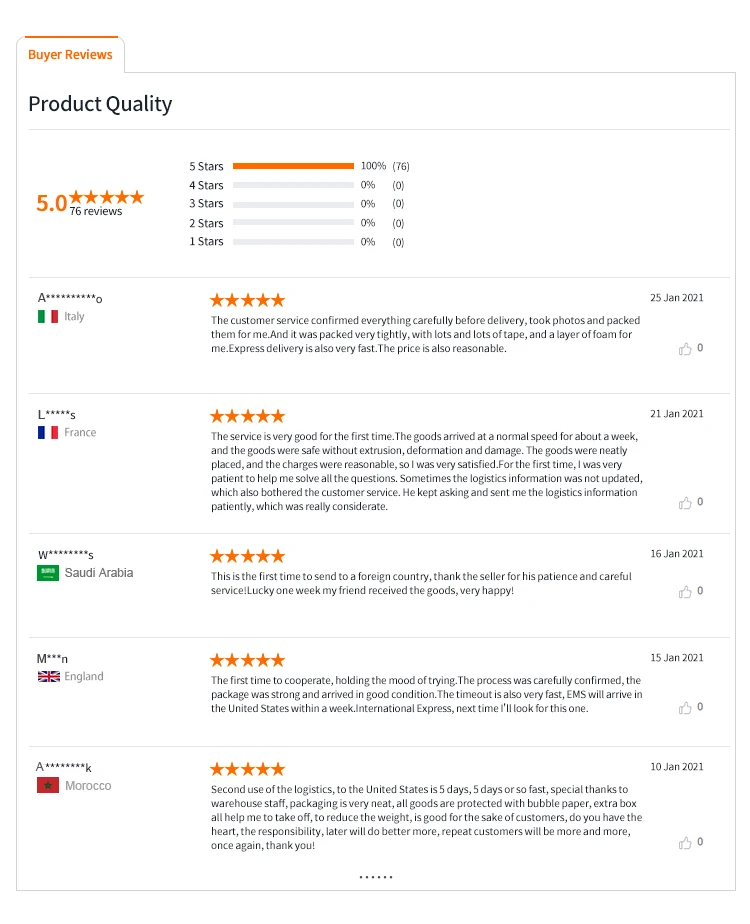Click the 76 reviews count

(x=96, y=212)
